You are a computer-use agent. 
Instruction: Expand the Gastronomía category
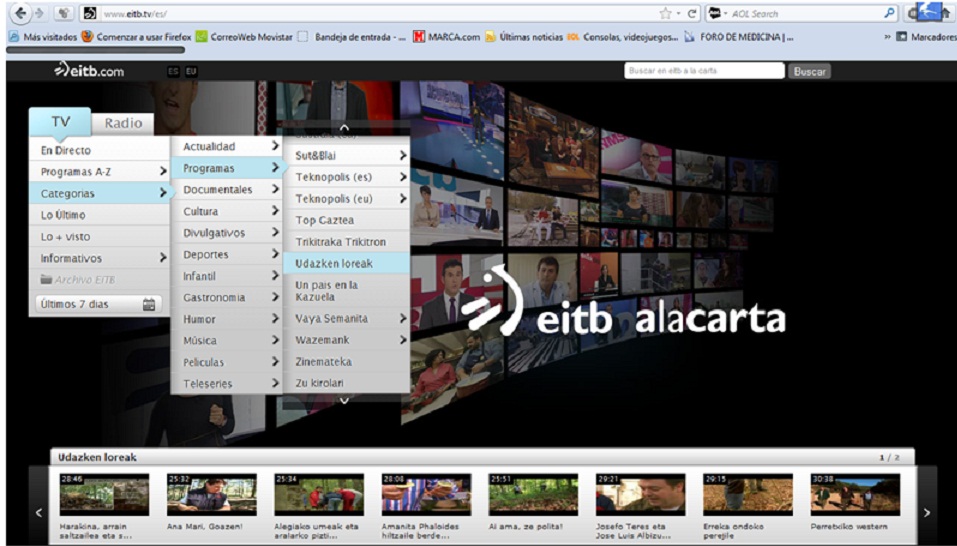point(226,298)
